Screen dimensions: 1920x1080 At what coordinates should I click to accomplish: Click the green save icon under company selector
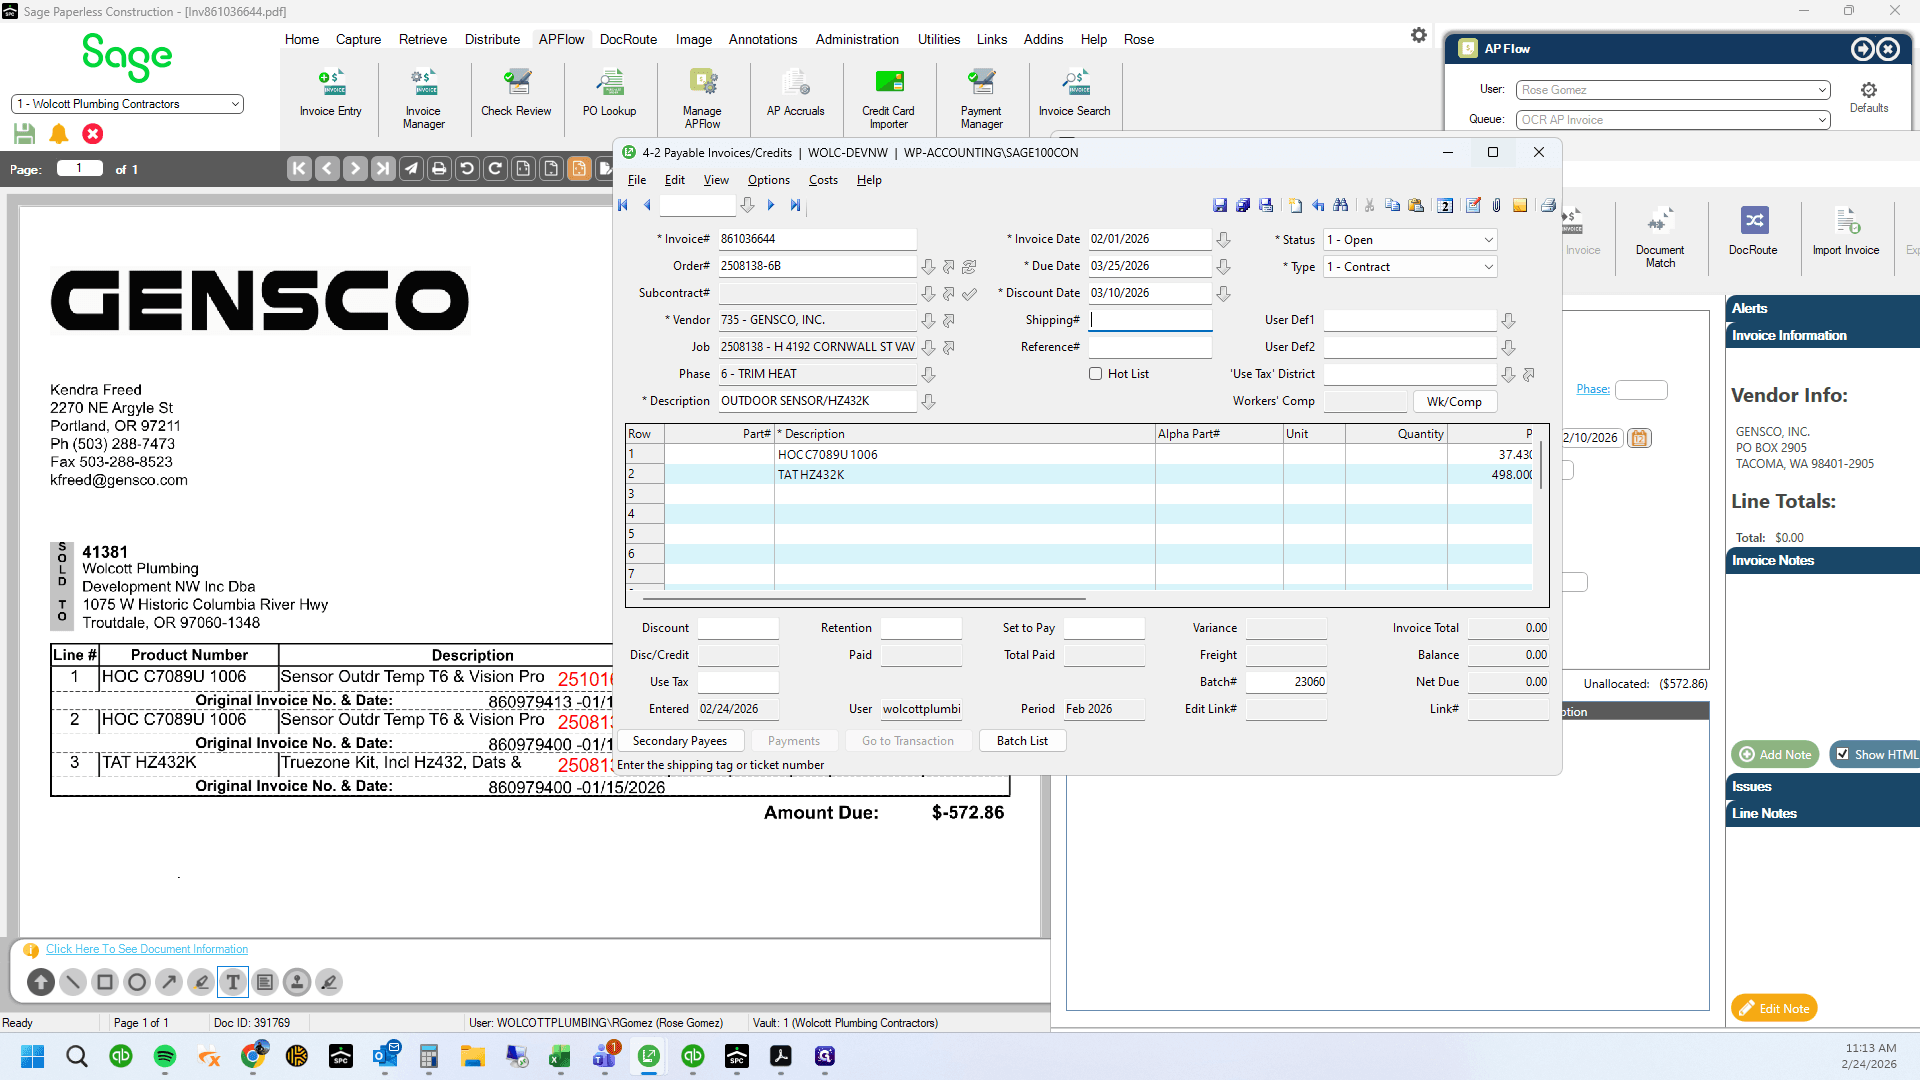[x=25, y=133]
